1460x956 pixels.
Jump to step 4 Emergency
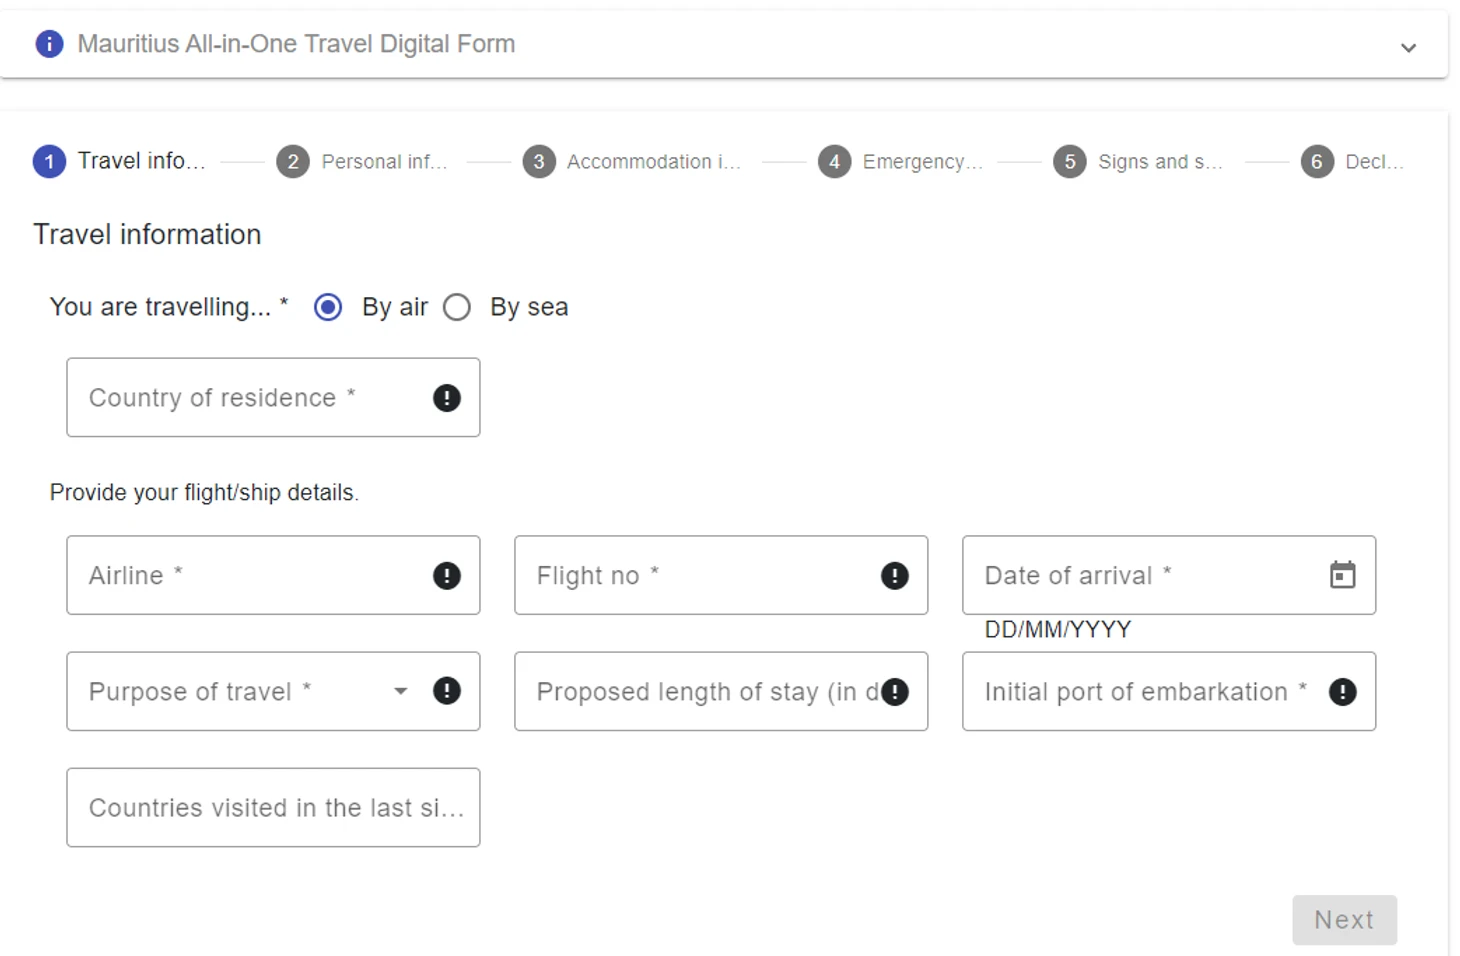point(834,162)
